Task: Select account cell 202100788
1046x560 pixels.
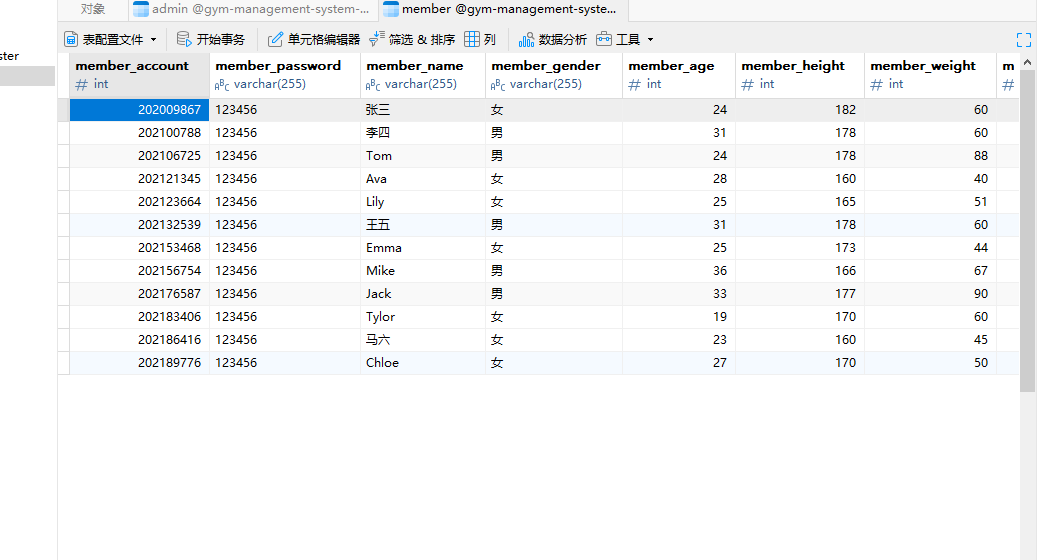Action: [139, 133]
